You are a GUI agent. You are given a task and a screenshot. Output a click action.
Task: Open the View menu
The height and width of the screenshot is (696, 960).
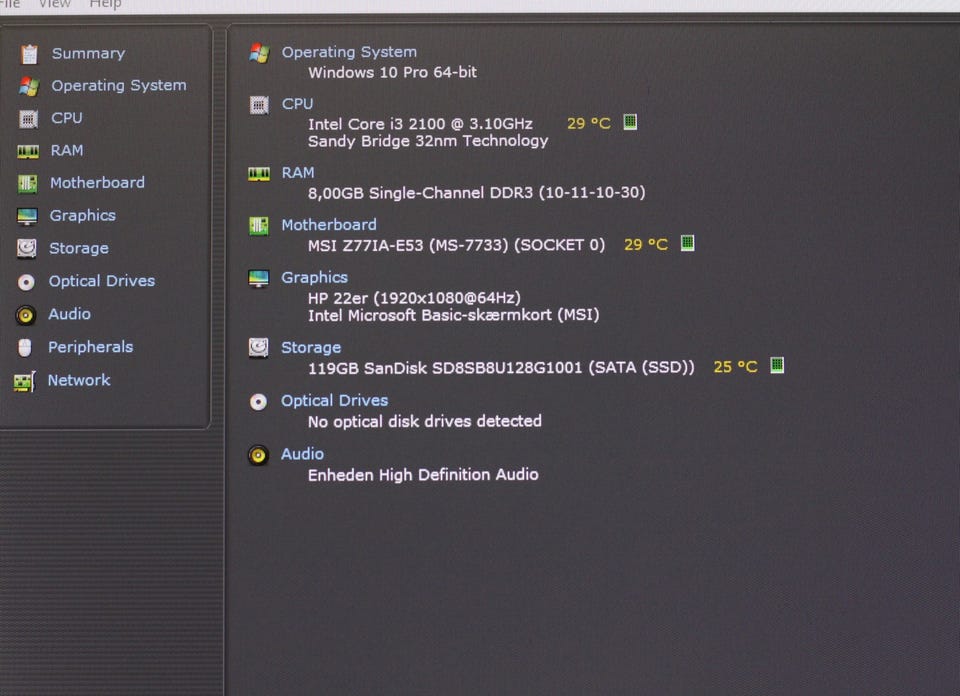click(54, 4)
